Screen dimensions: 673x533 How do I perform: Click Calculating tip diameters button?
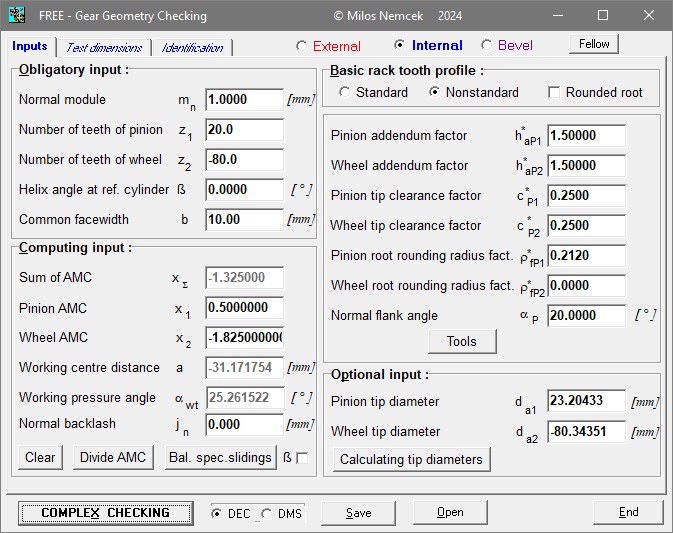pyautogui.click(x=412, y=460)
